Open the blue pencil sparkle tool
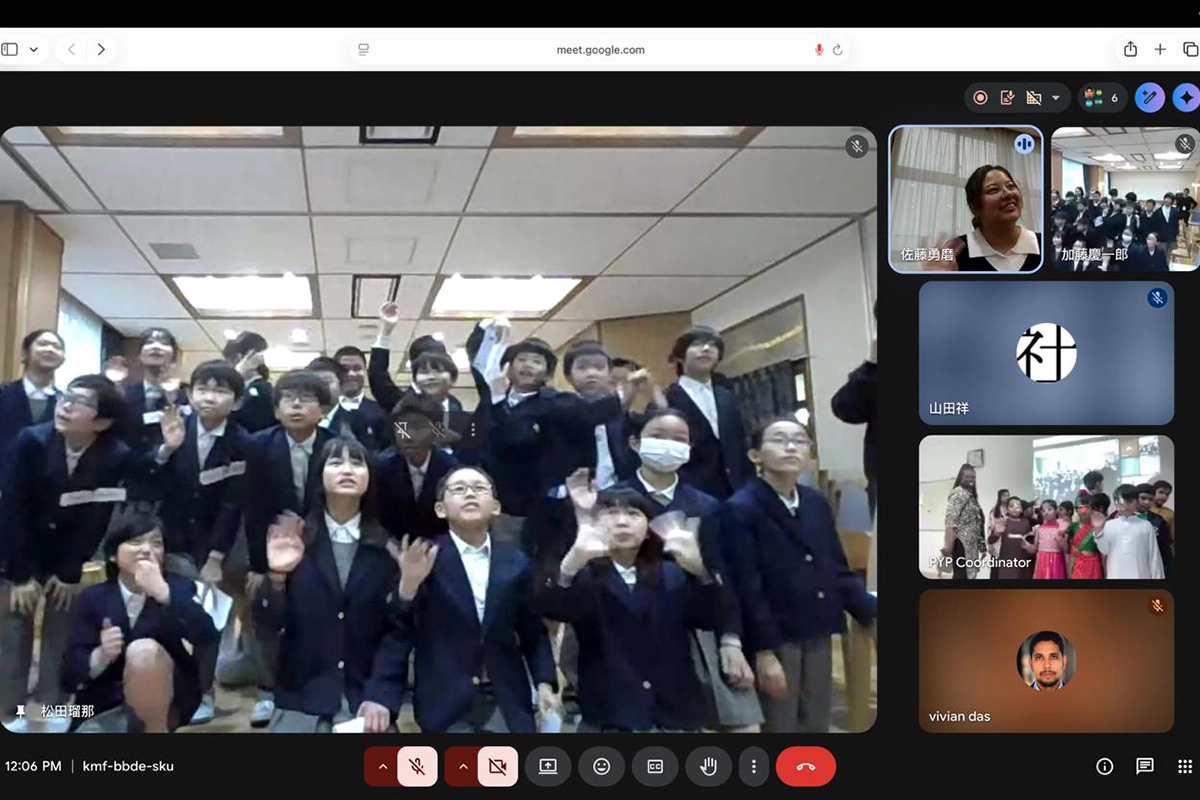Image resolution: width=1200 pixels, height=800 pixels. coord(1150,97)
